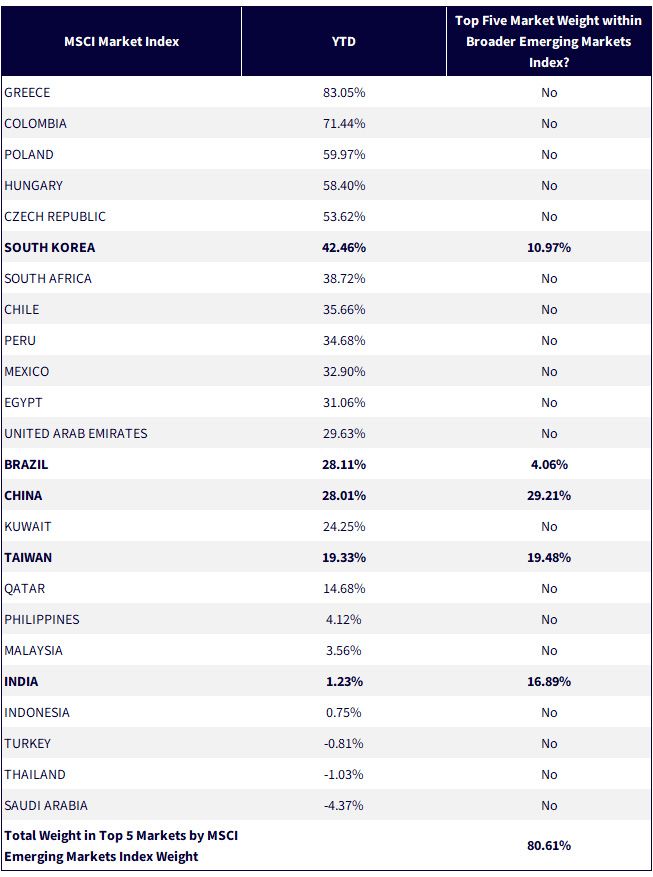Select India's 16.89% weight cell
Screen dimensions: 653x877
click(549, 681)
